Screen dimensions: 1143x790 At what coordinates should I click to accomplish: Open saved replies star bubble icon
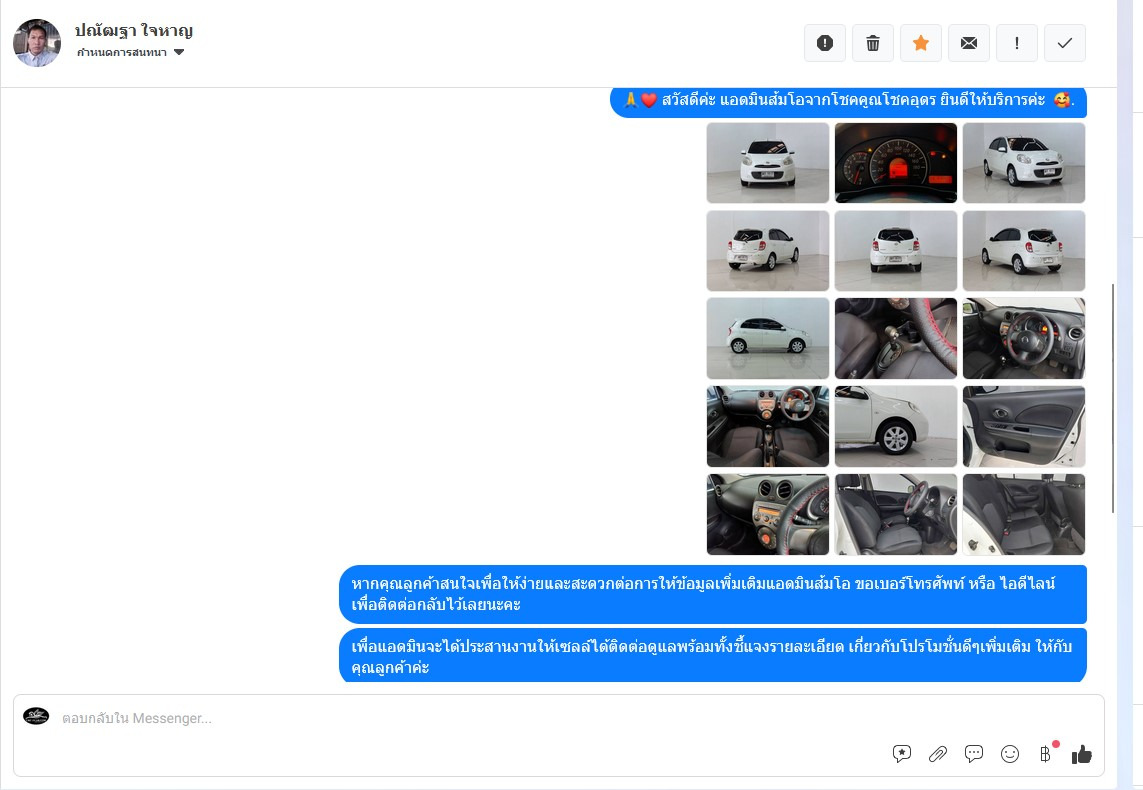pyautogui.click(x=902, y=754)
